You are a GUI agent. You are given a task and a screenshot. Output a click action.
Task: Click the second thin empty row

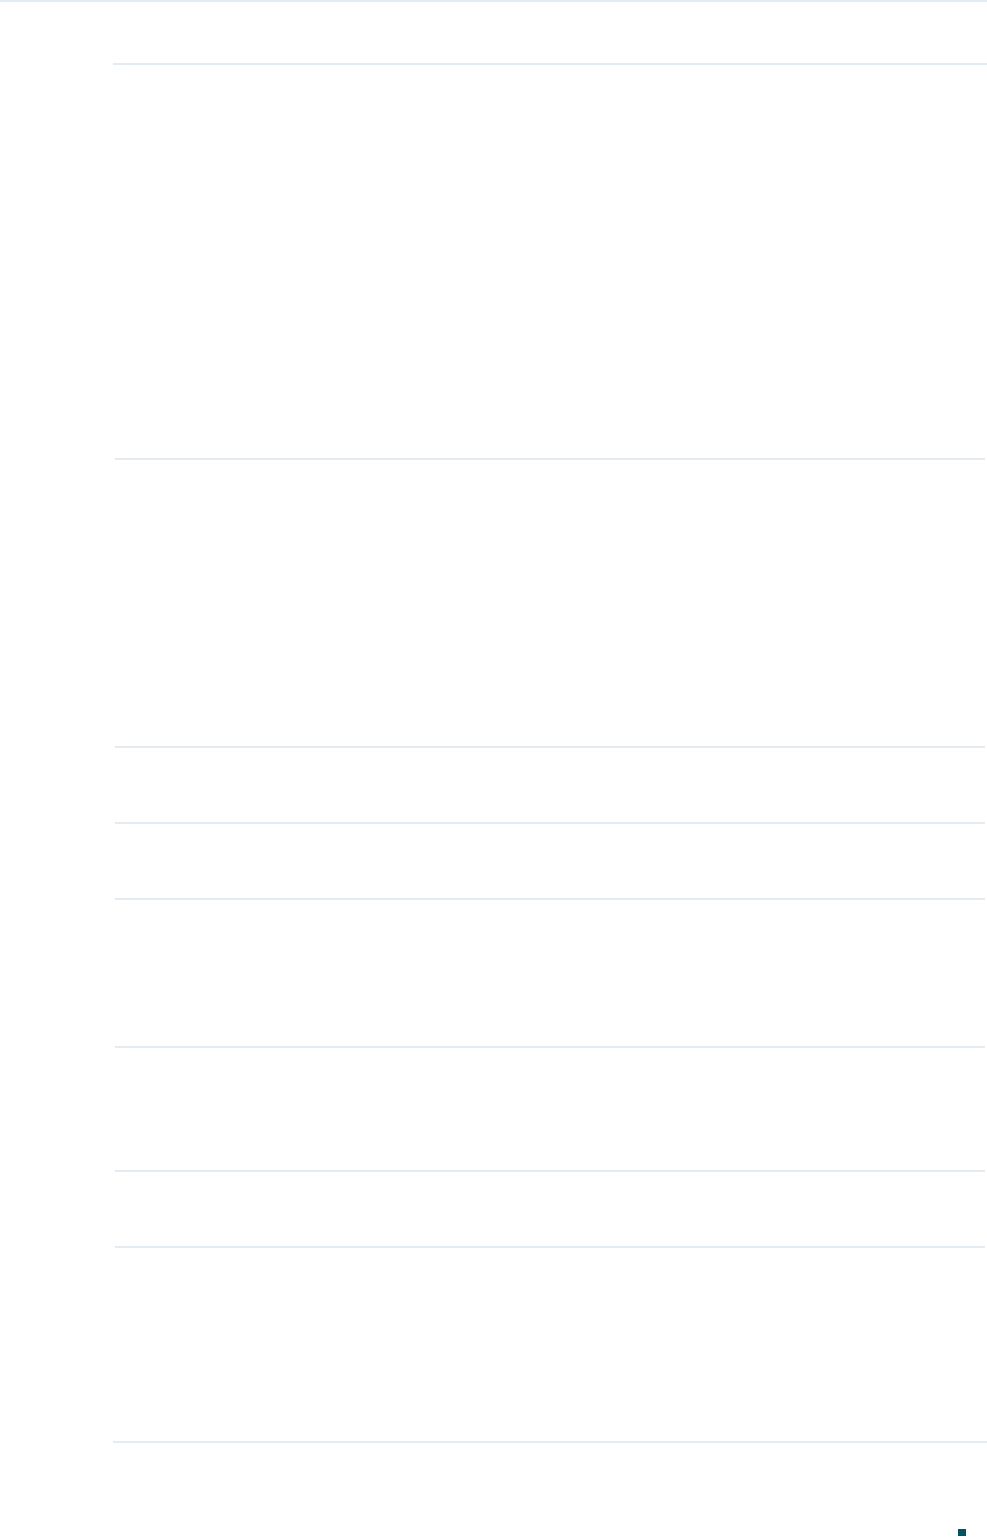pos(550,861)
